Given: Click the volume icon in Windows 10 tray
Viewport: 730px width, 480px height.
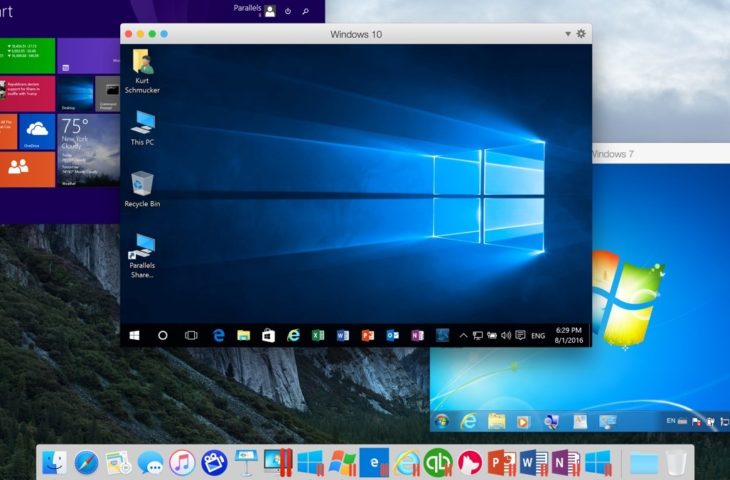Looking at the screenshot, I should pyautogui.click(x=506, y=335).
